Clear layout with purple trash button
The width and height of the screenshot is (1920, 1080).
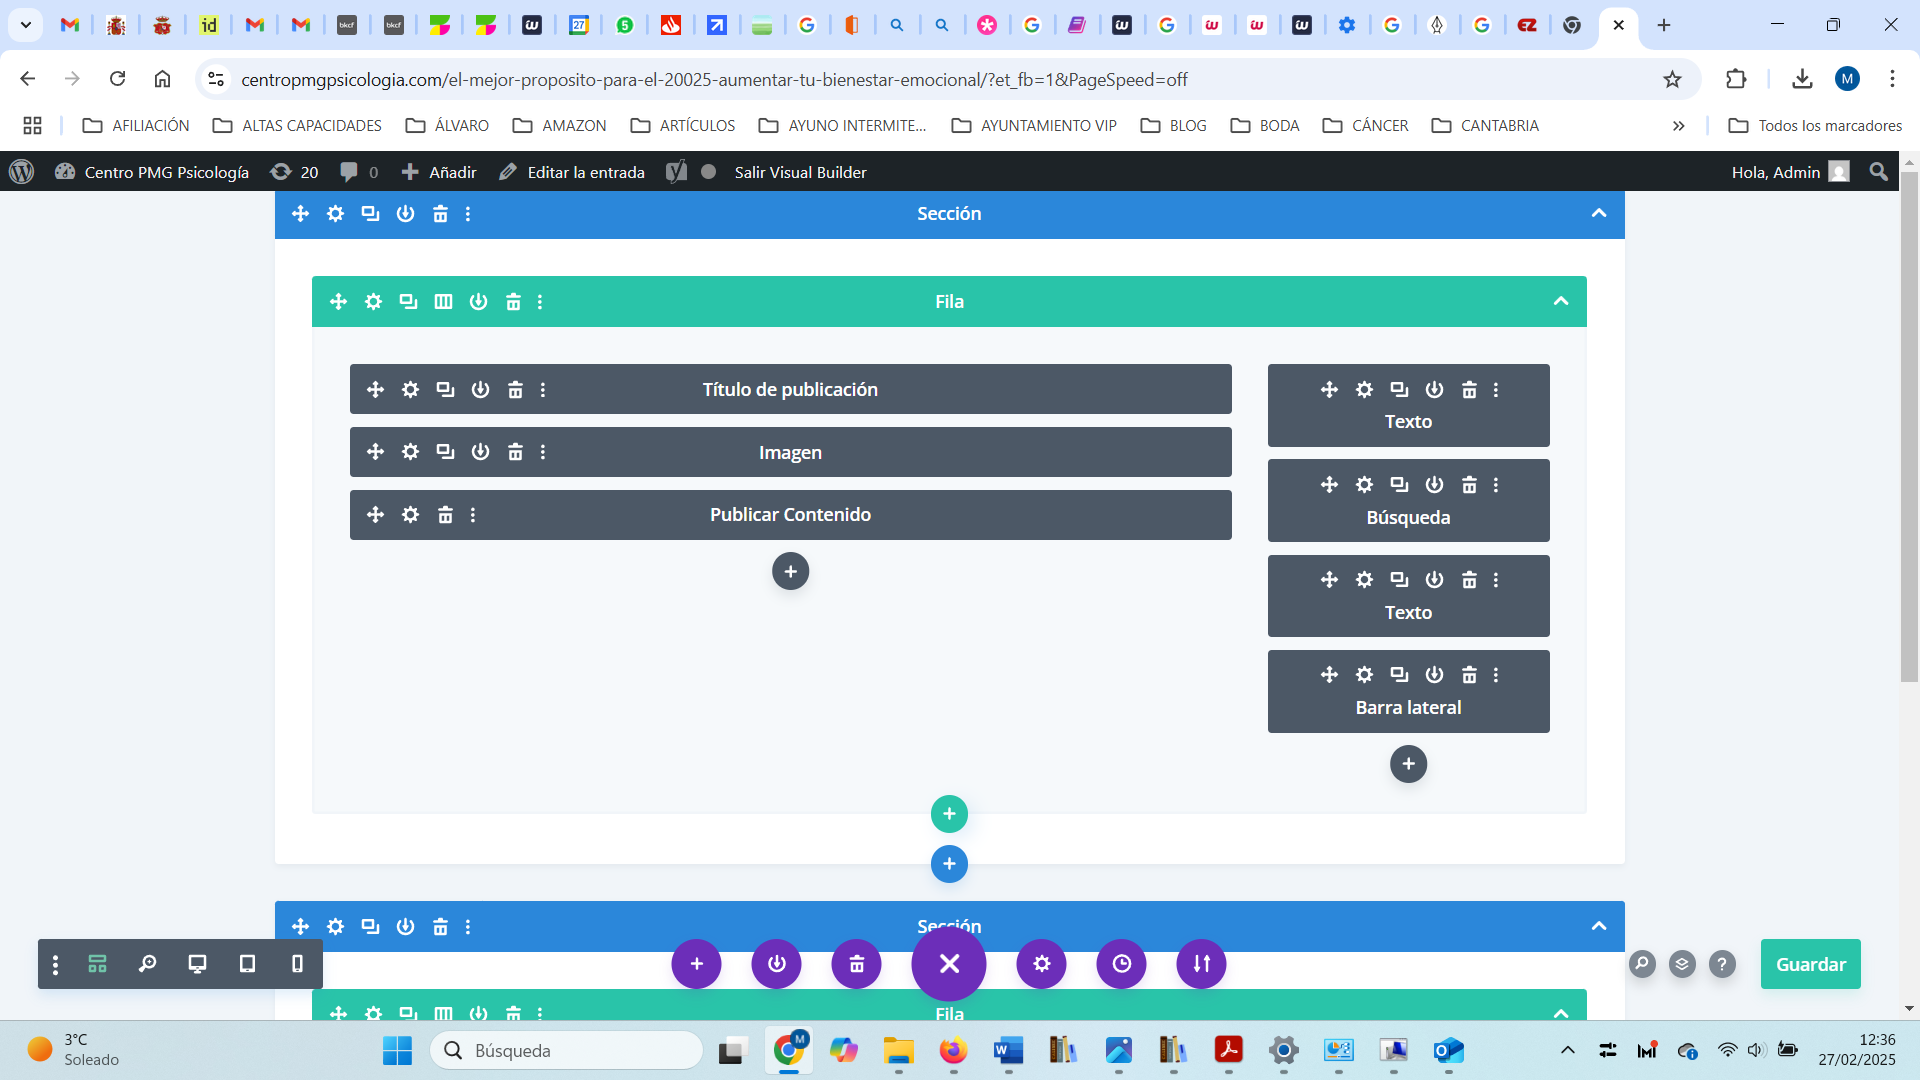(x=856, y=964)
